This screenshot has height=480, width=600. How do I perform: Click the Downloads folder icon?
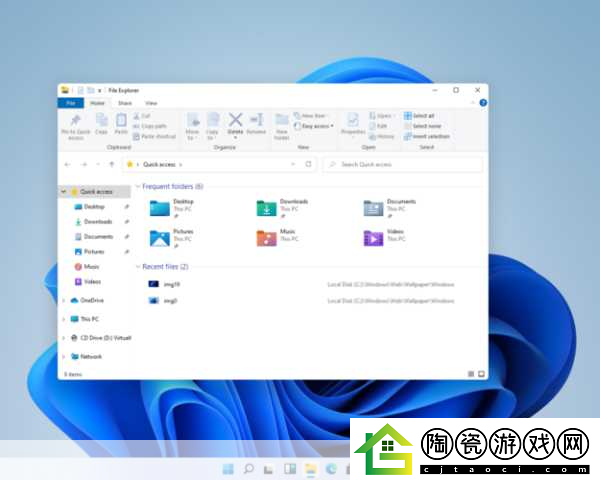(x=266, y=208)
